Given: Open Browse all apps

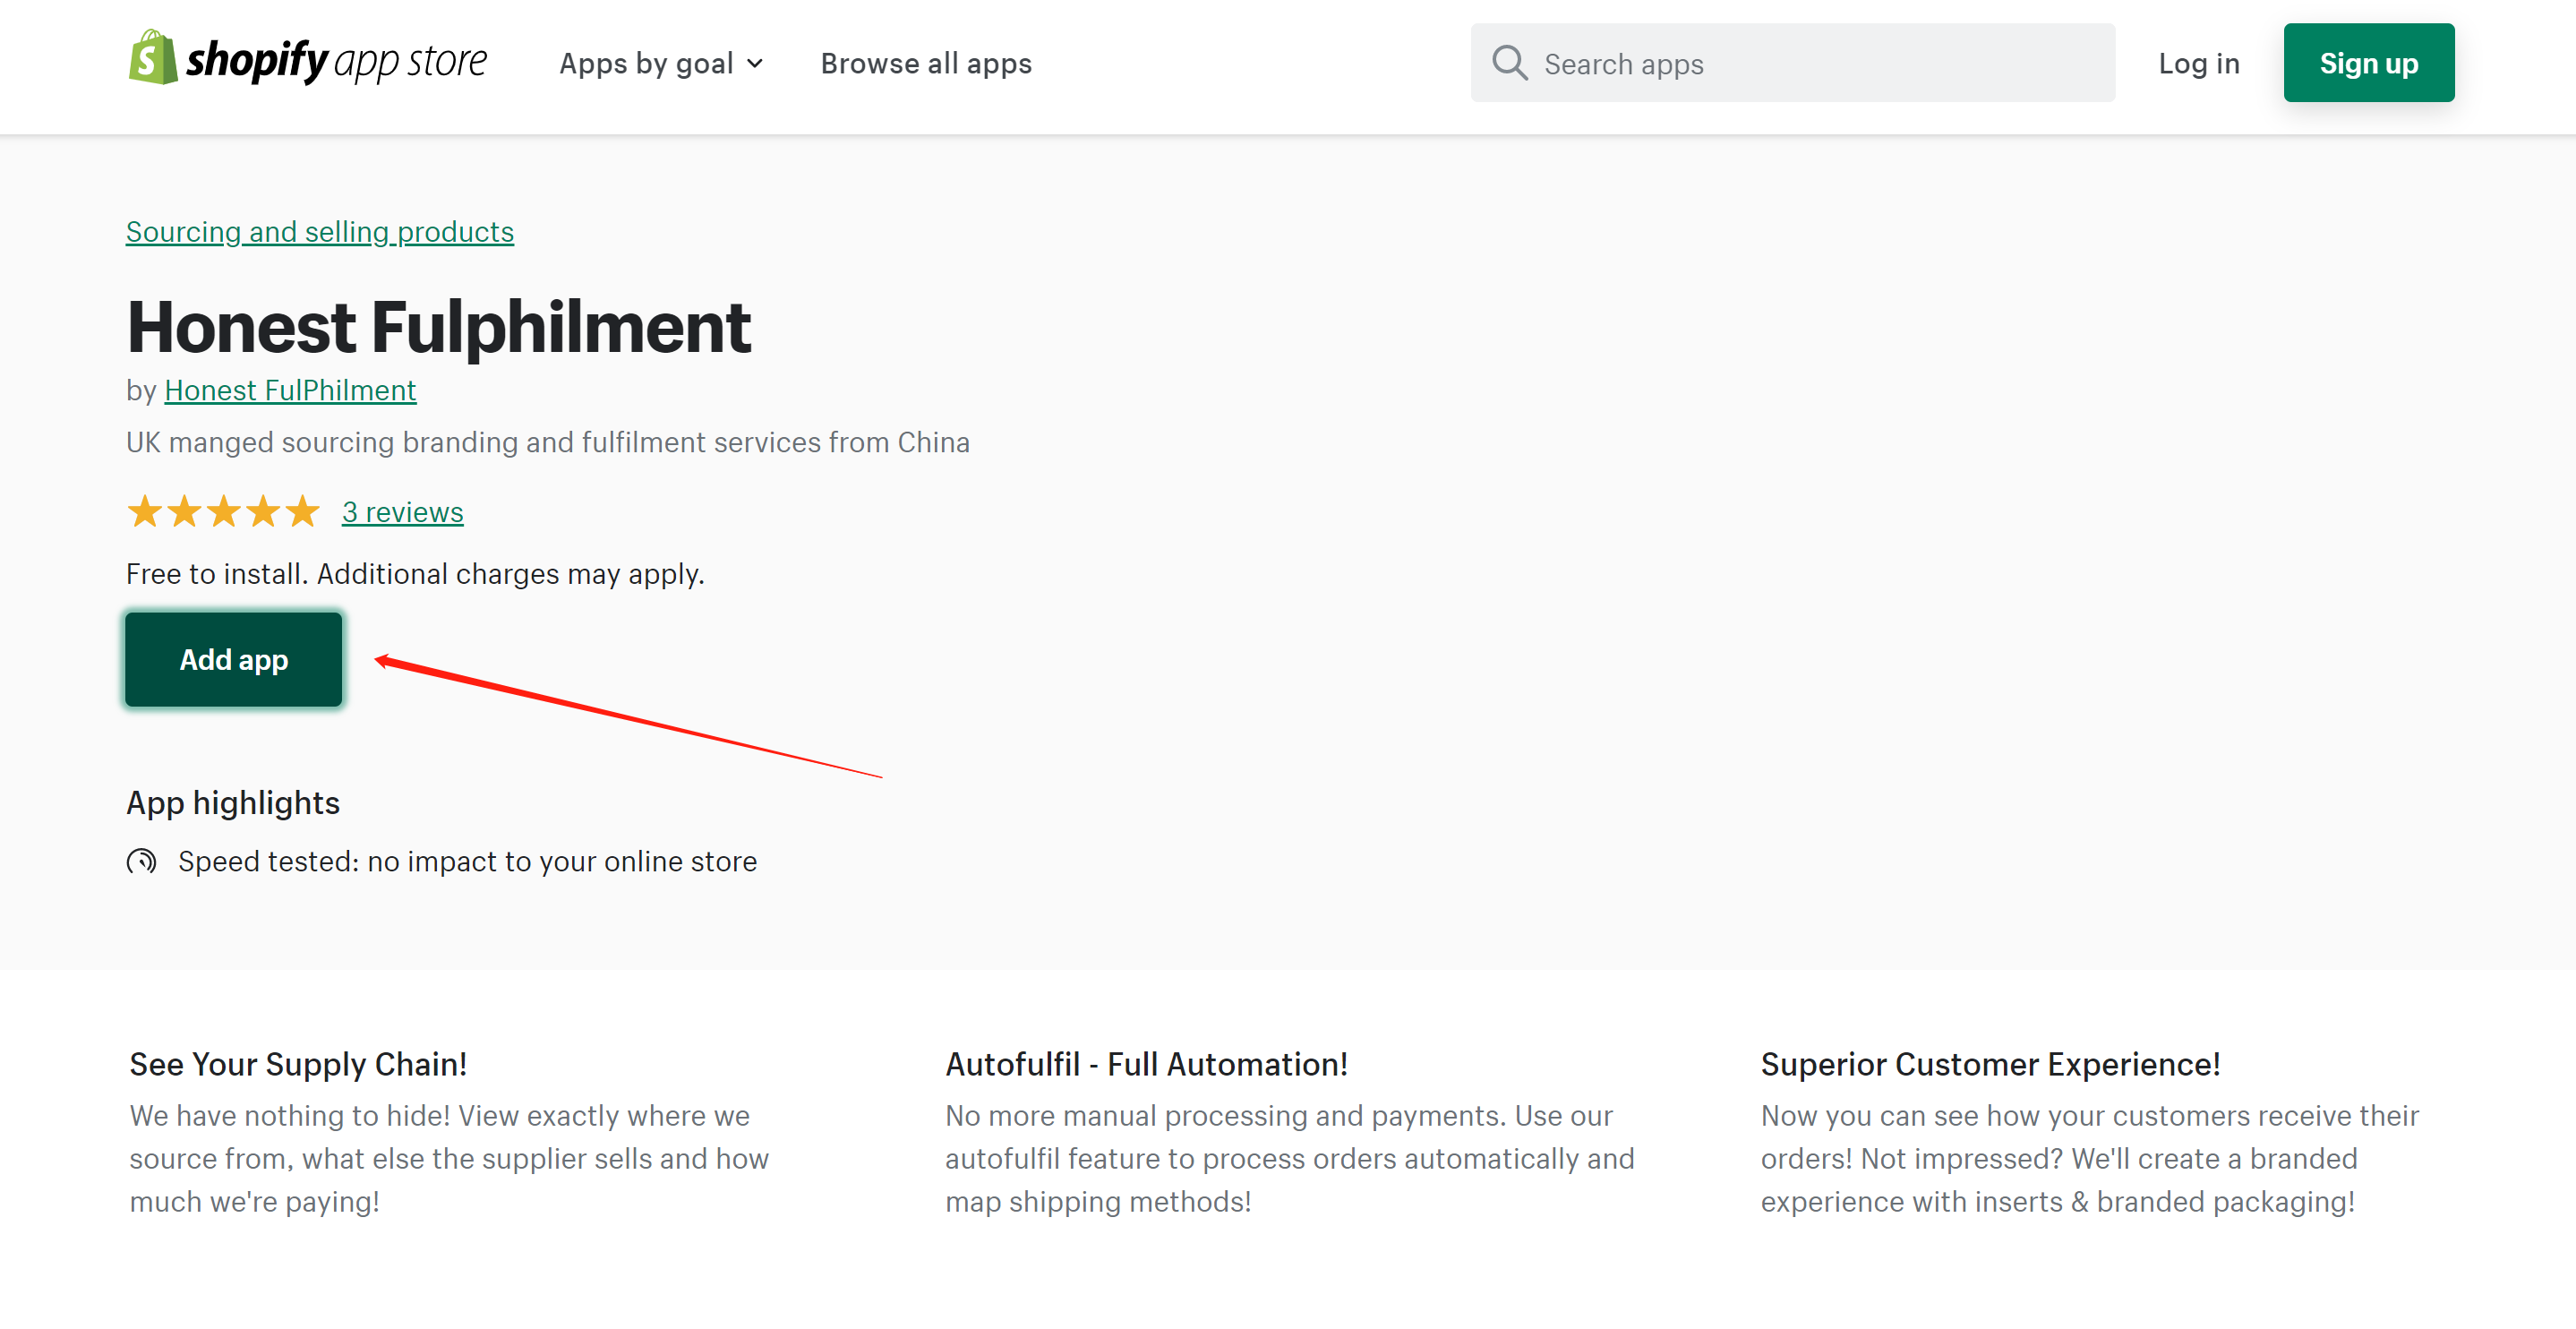Looking at the screenshot, I should pos(926,64).
